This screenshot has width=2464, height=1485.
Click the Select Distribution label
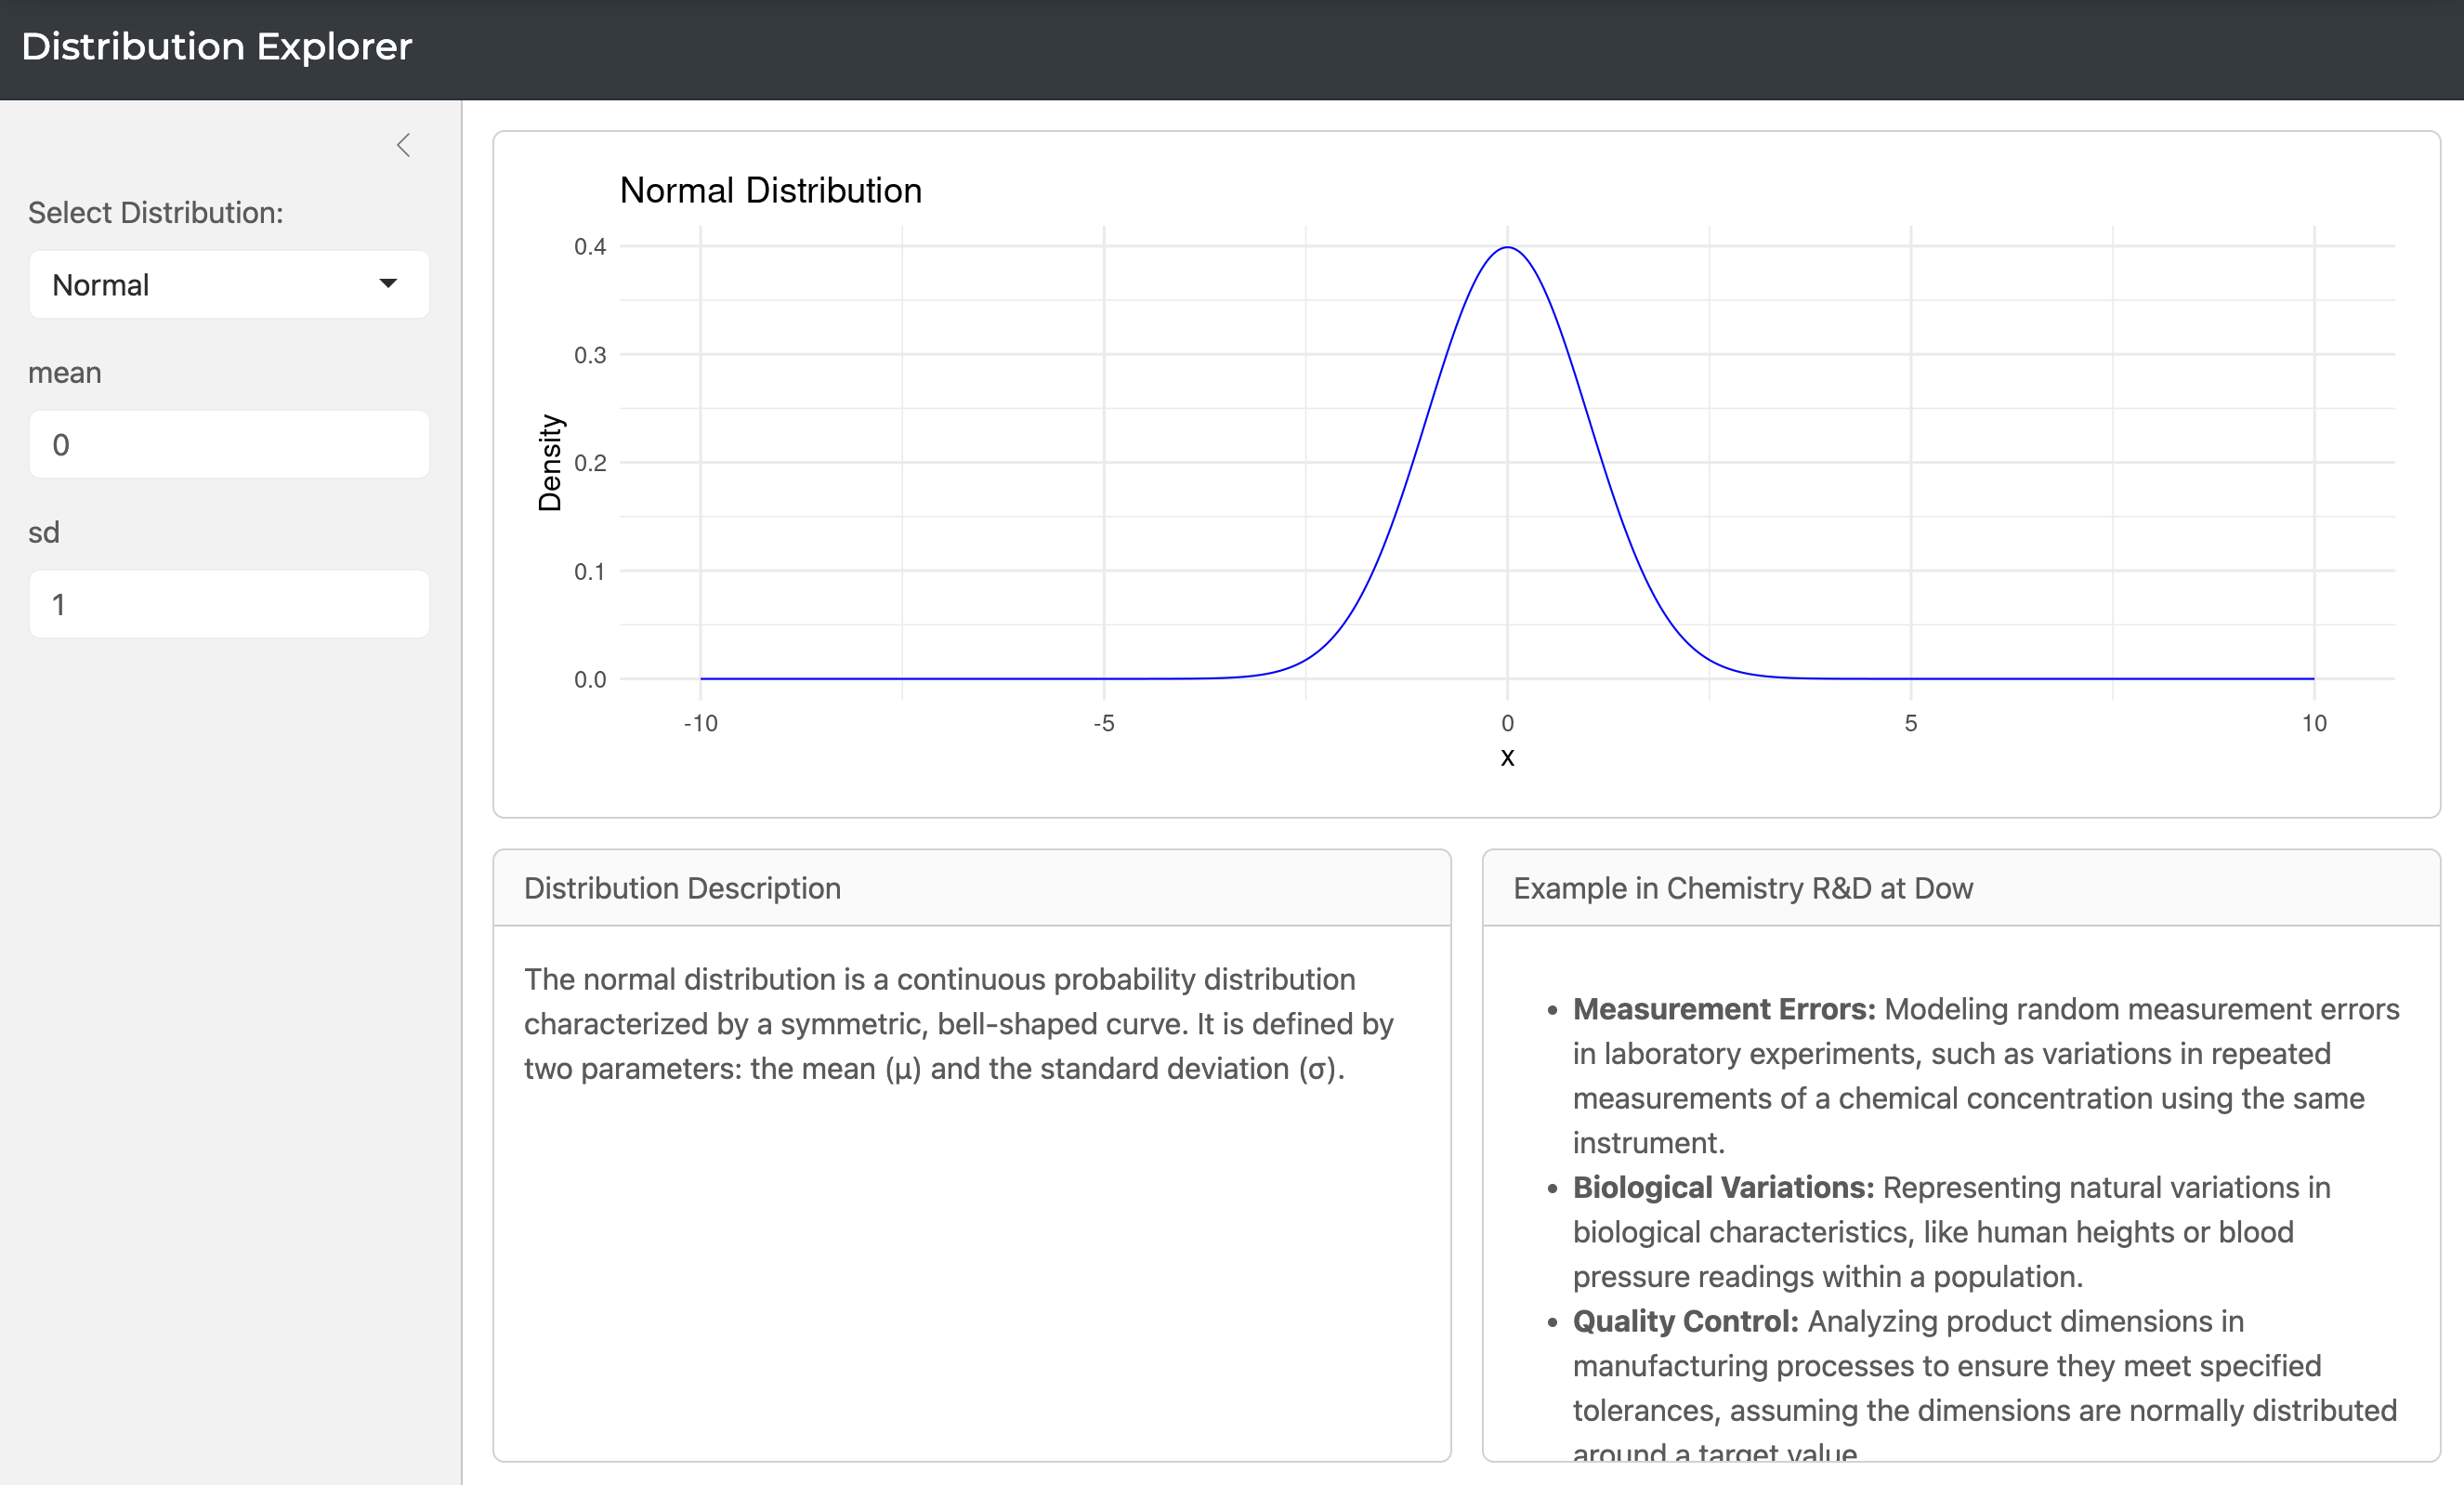point(155,213)
